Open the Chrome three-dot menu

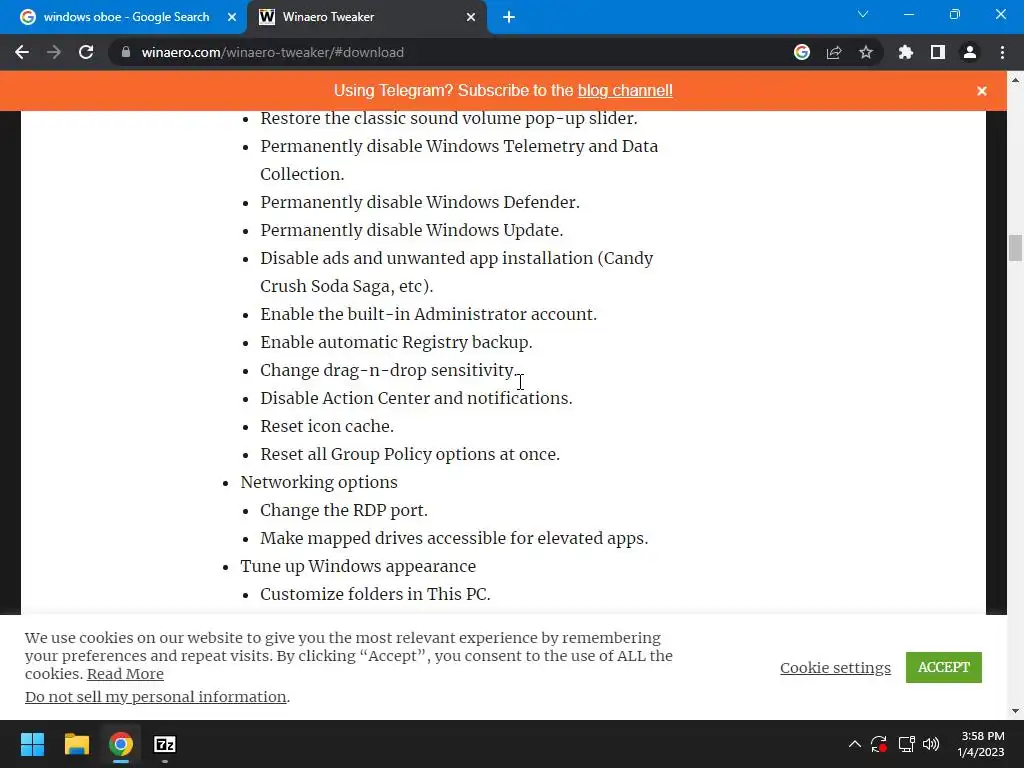(x=1002, y=52)
